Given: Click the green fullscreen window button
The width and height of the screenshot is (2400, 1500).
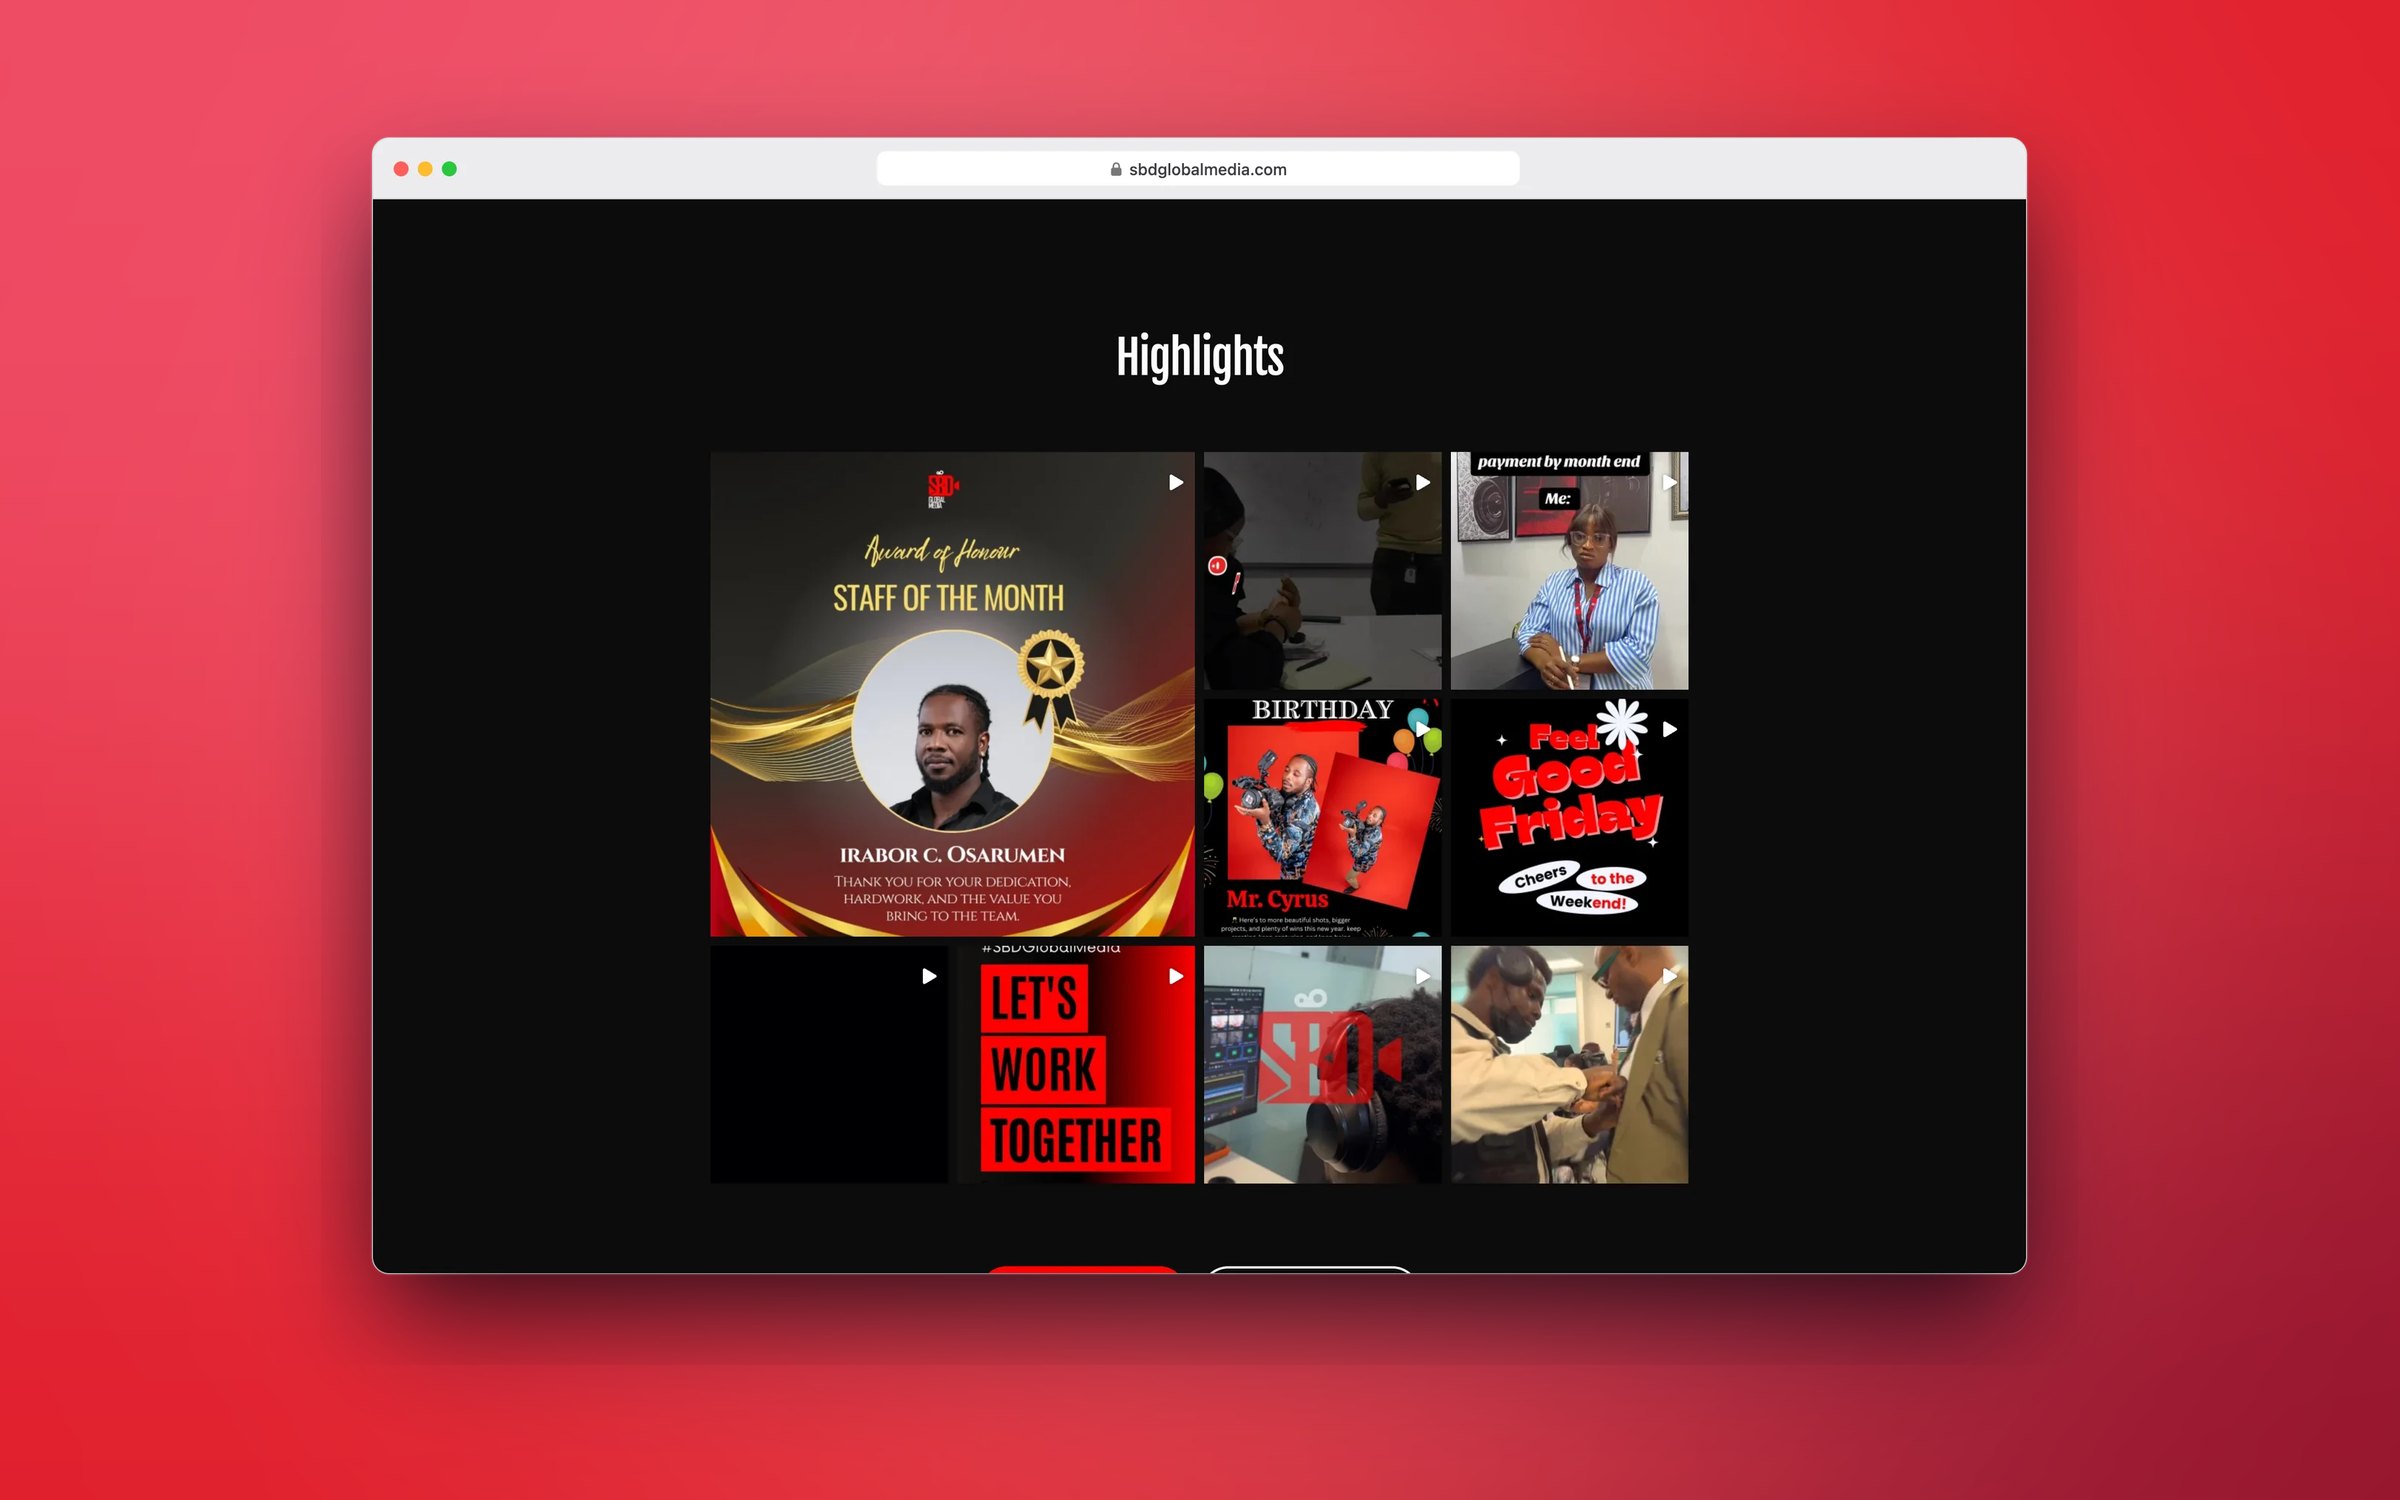Looking at the screenshot, I should point(449,169).
